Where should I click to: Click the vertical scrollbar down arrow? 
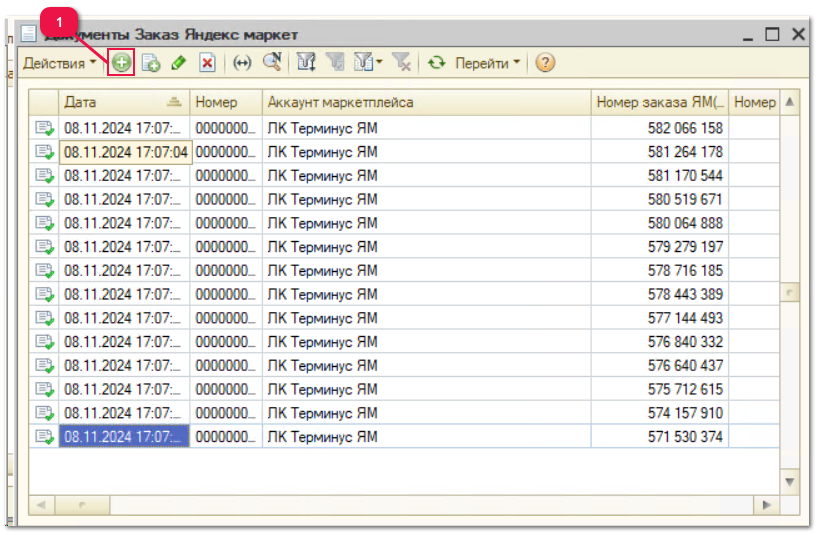[789, 482]
